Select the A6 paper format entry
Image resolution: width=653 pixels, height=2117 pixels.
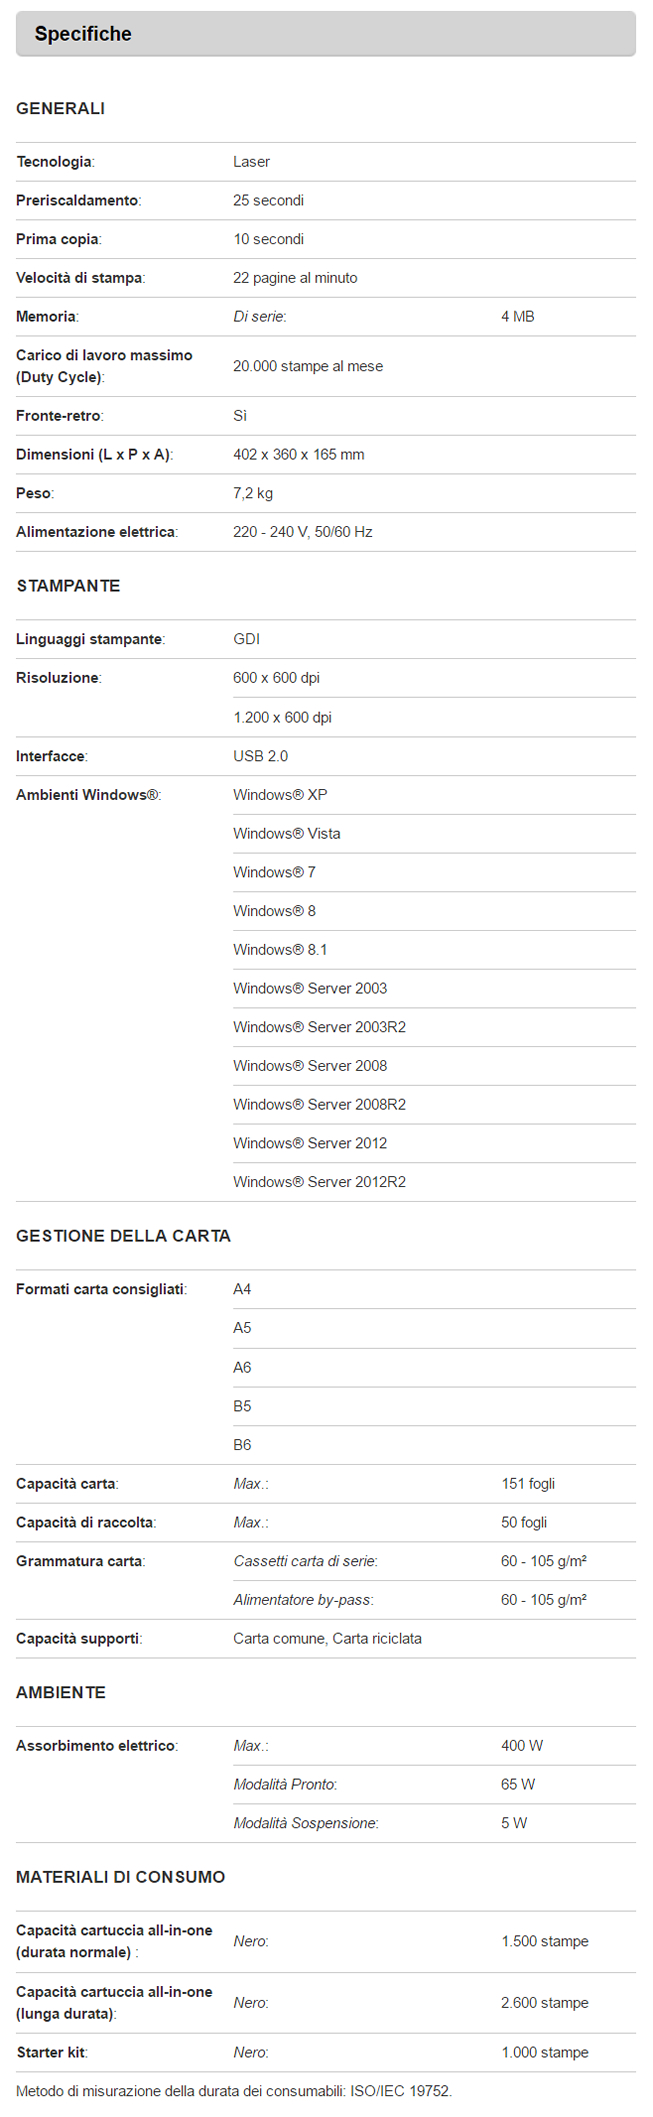242,1368
